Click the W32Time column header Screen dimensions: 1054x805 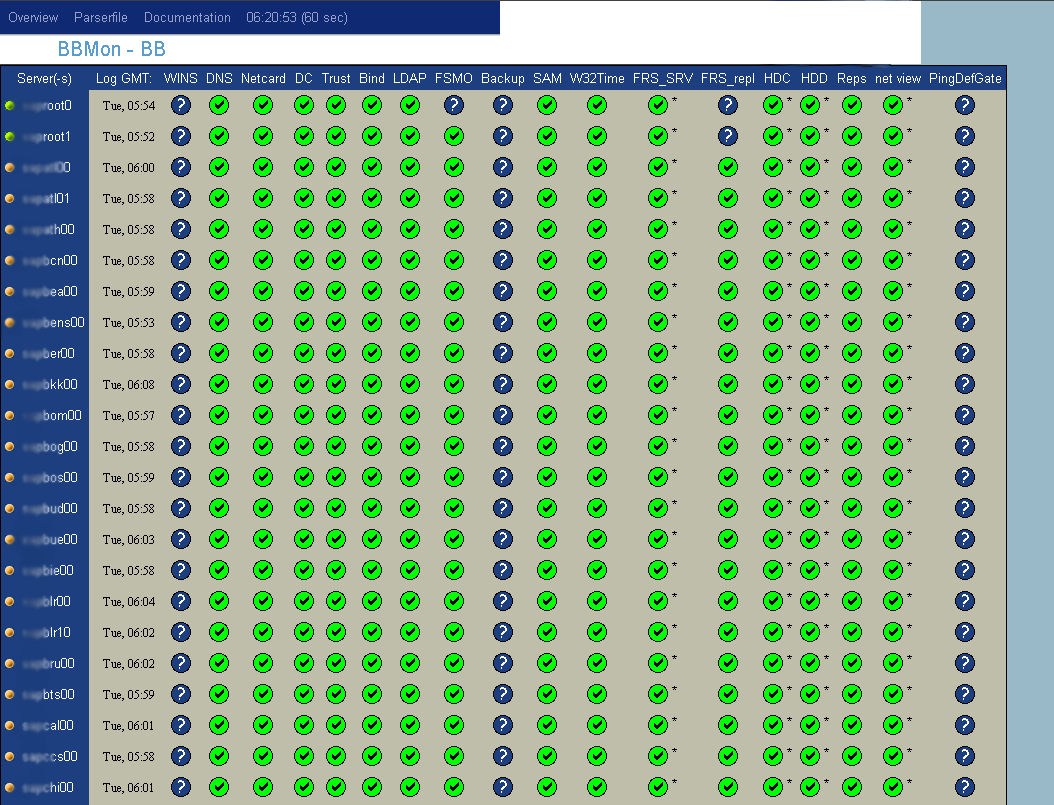tap(597, 79)
